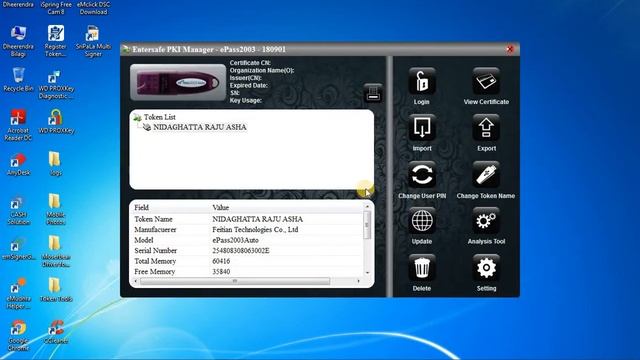The width and height of the screenshot is (640, 360).
Task: Click the Import icon
Action: coord(422,128)
